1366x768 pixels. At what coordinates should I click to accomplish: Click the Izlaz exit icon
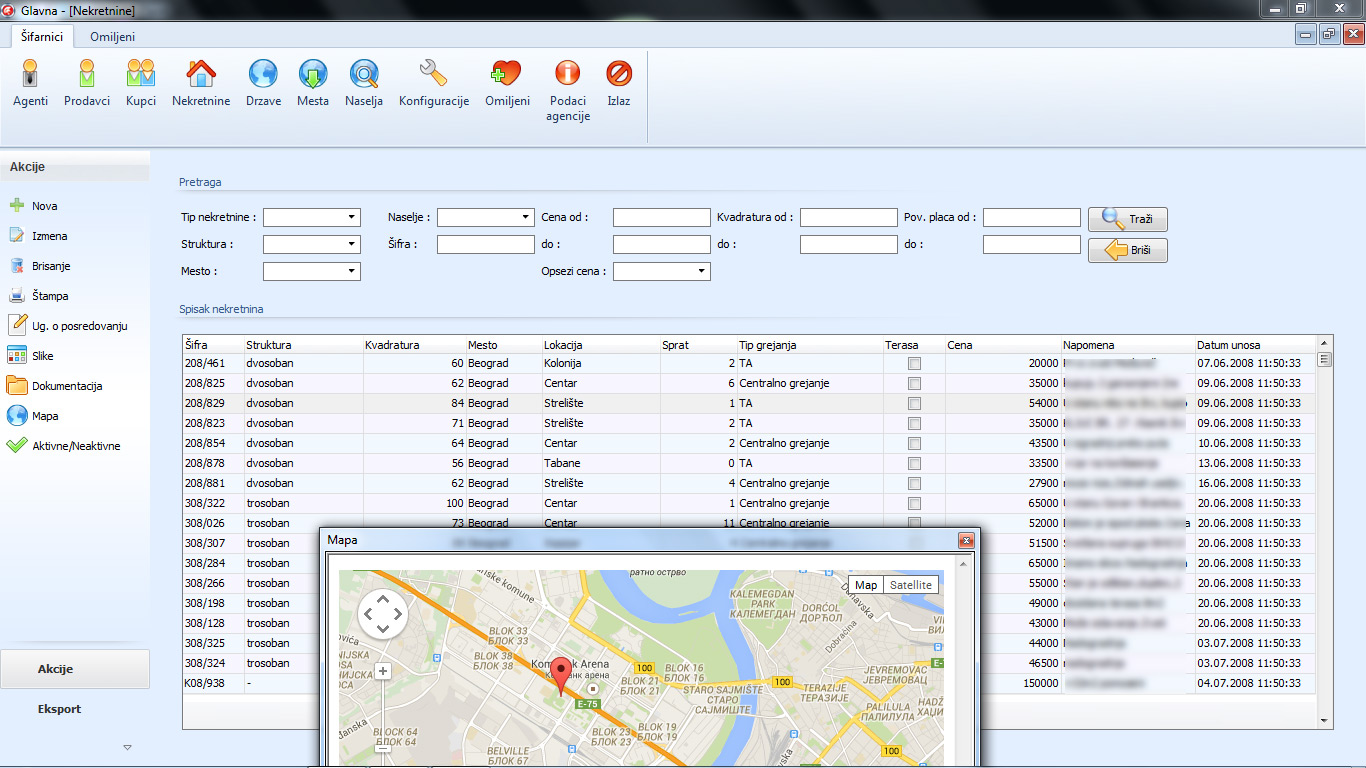pyautogui.click(x=619, y=82)
